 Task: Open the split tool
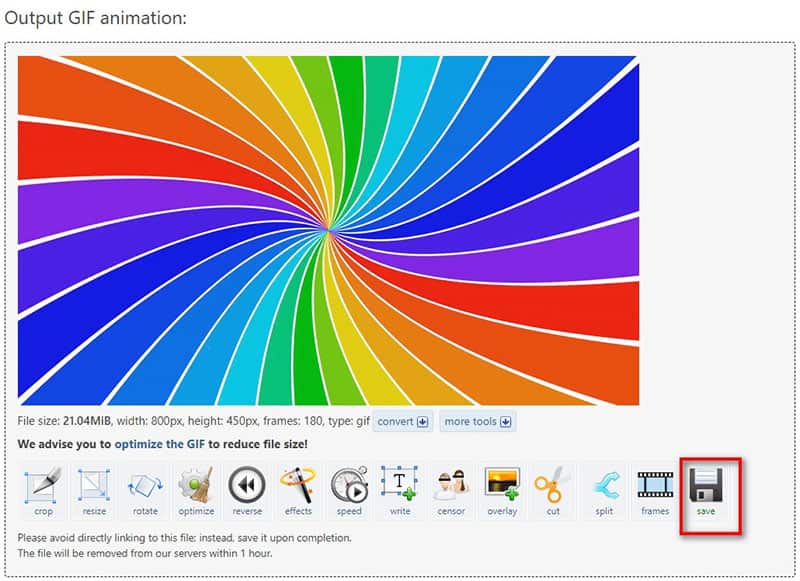point(604,491)
